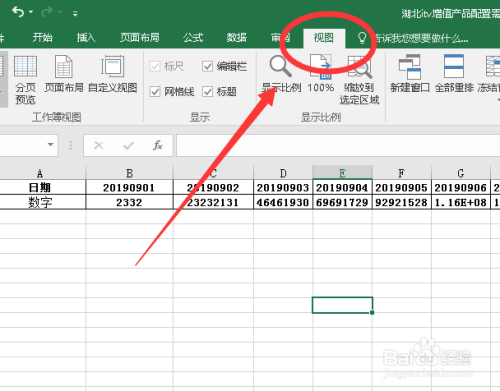Select cell showing 69691729
Image resolution: width=500 pixels, height=391 pixels.
[342, 202]
